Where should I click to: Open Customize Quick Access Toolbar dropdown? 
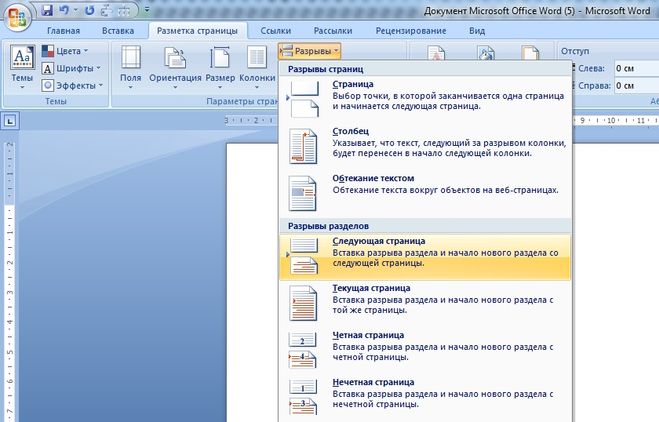coord(147,10)
